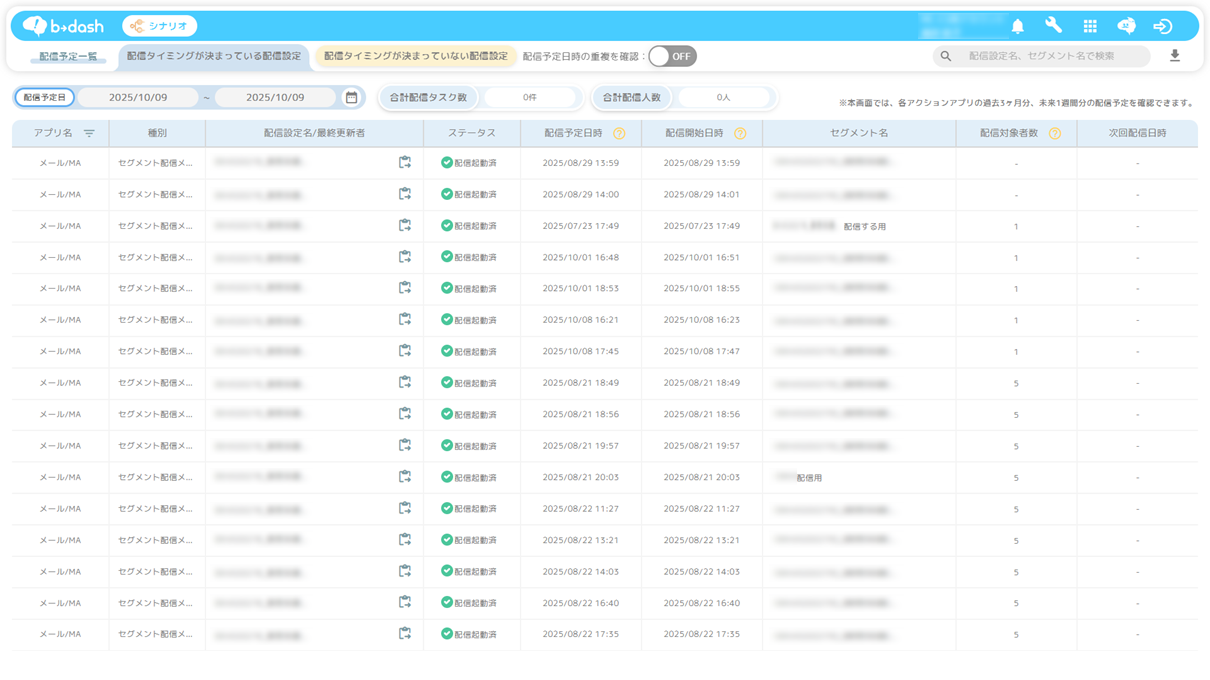
Task: Click the notification bell icon
Action: click(x=1017, y=26)
